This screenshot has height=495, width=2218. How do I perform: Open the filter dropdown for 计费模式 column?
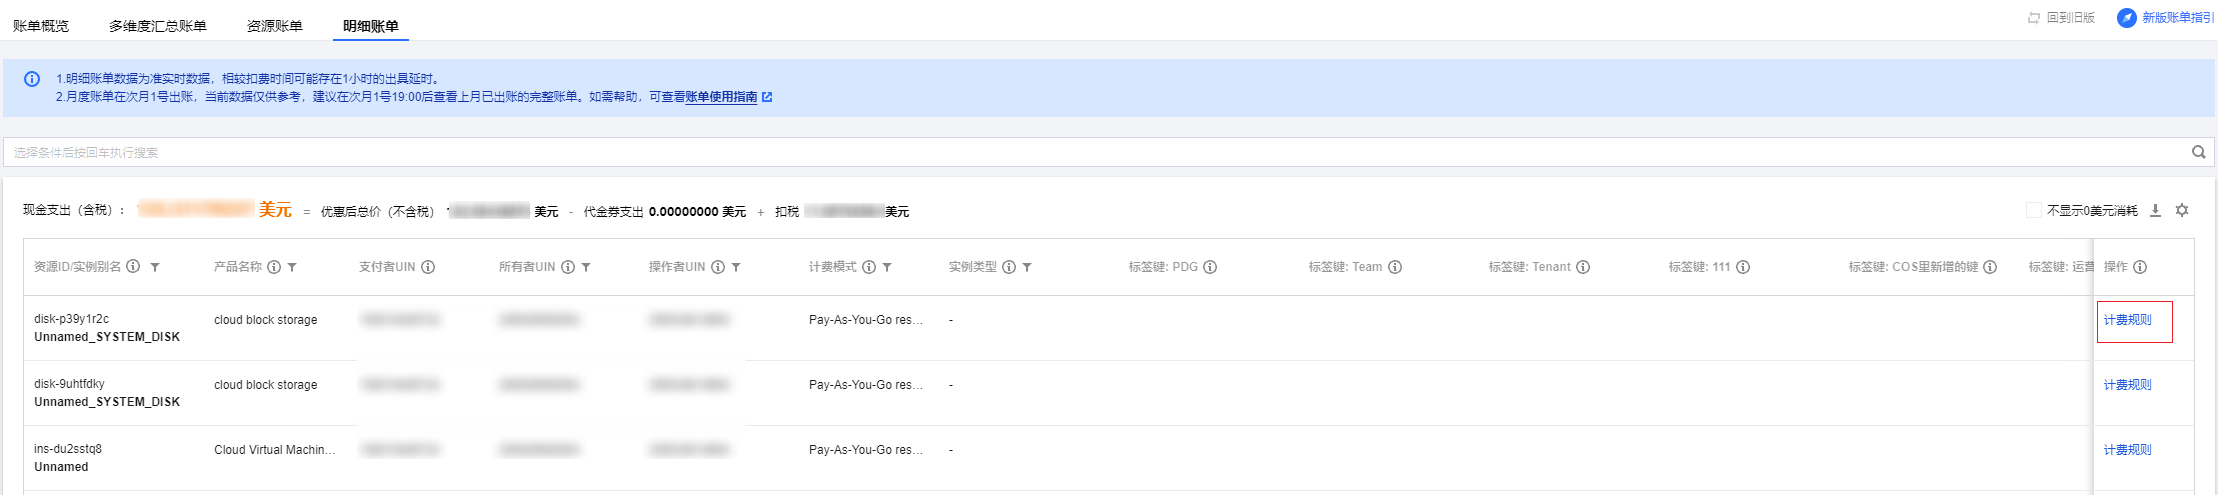coord(887,267)
